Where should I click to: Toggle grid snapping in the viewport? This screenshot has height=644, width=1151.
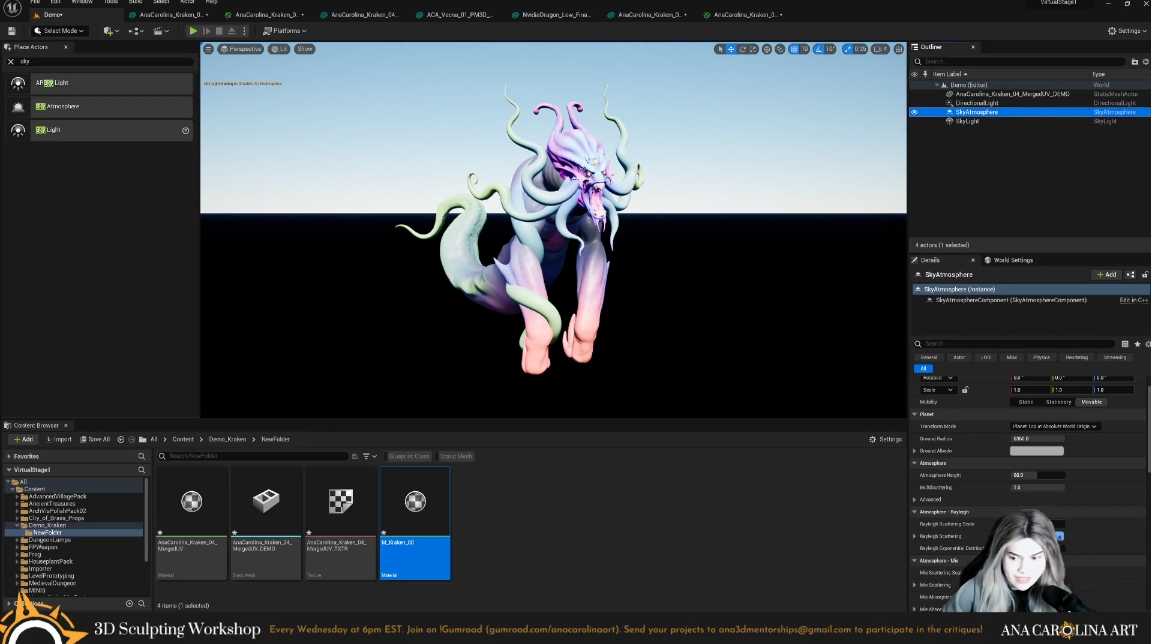pos(794,49)
